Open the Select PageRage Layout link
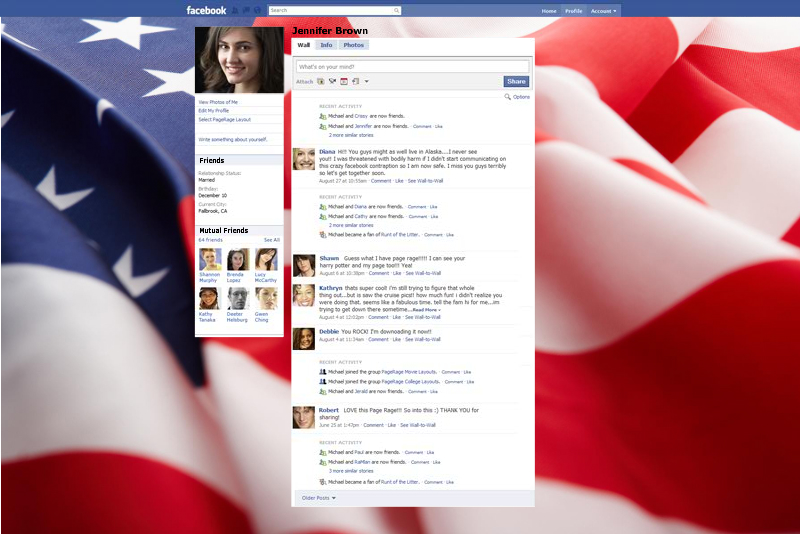This screenshot has height=534, width=800. pyautogui.click(x=225, y=119)
